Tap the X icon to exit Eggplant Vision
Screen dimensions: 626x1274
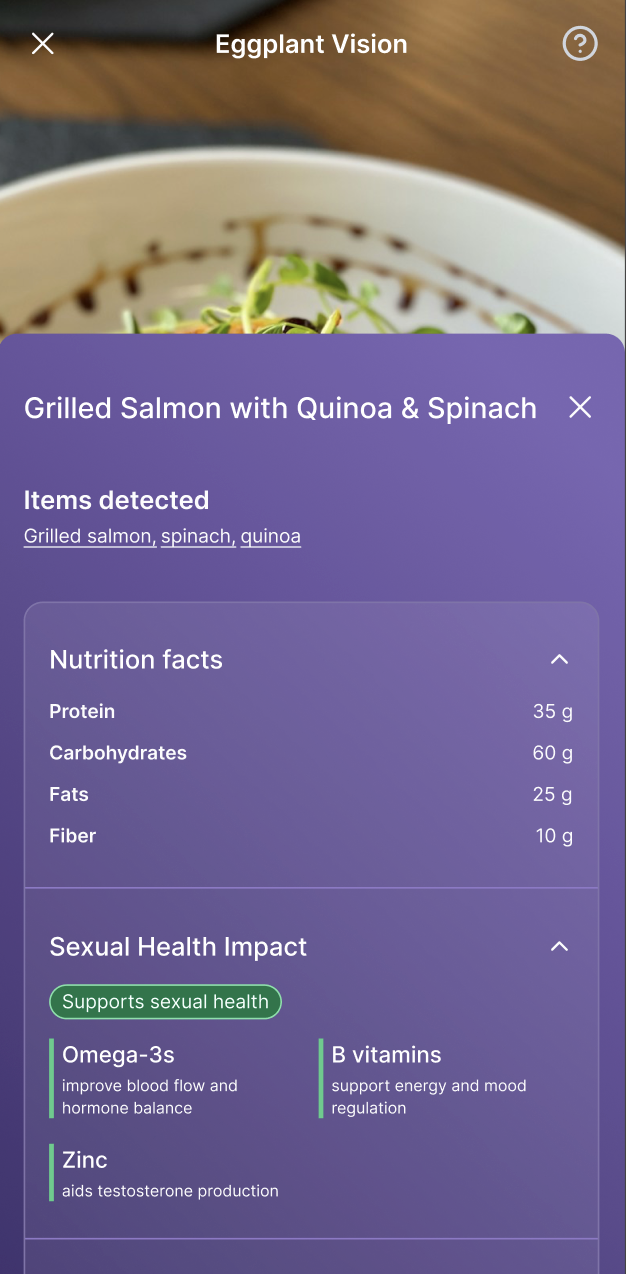point(42,44)
